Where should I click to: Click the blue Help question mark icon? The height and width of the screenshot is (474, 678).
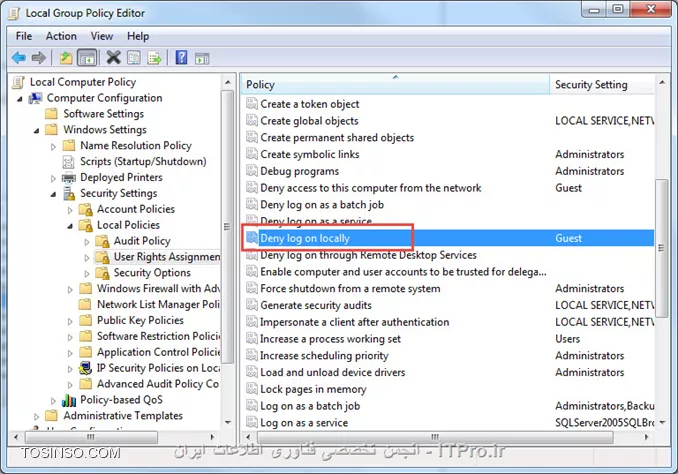181,57
